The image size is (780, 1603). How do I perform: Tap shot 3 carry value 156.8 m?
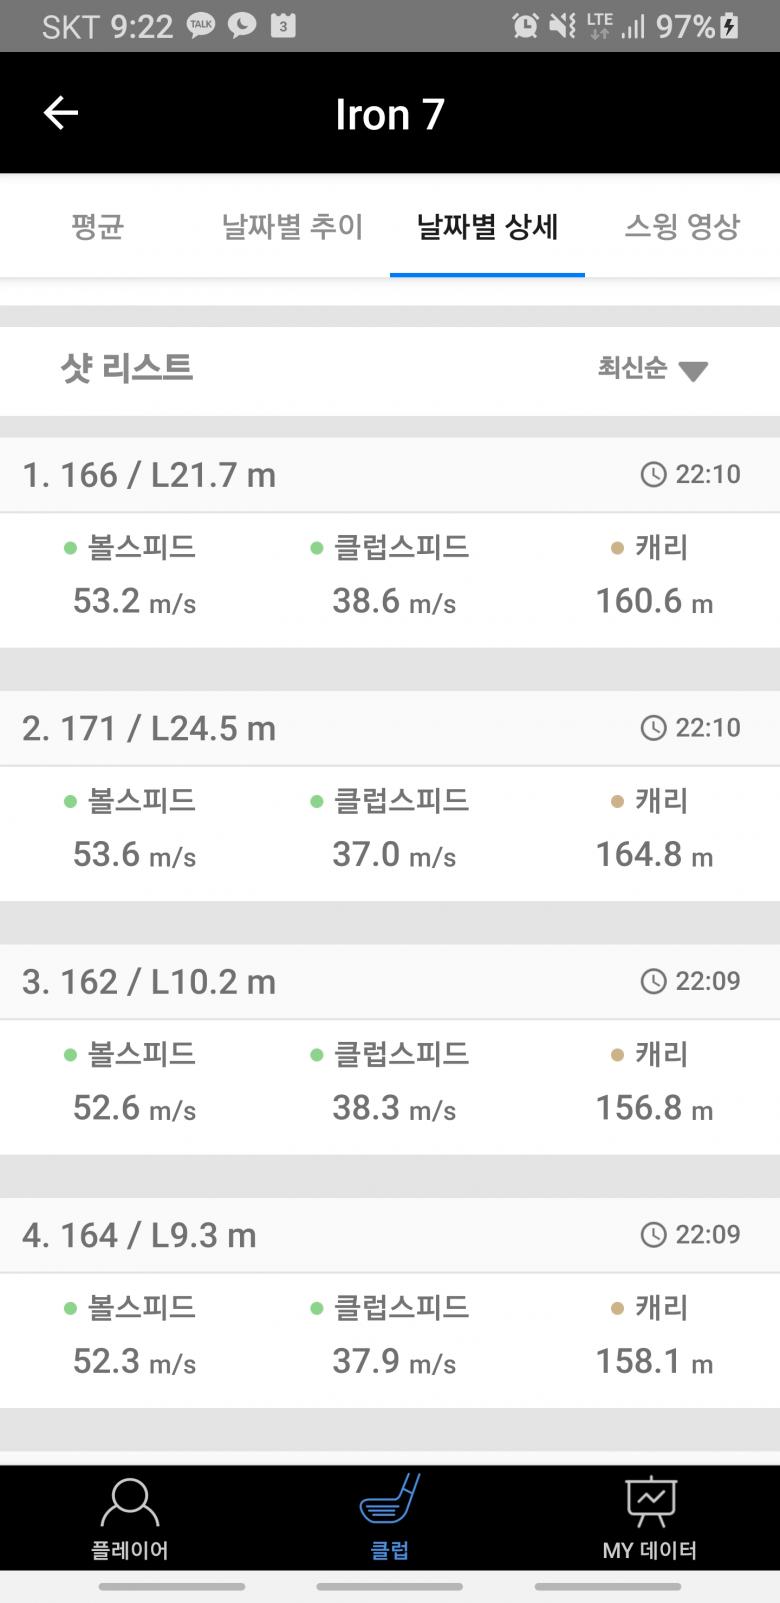click(654, 1108)
